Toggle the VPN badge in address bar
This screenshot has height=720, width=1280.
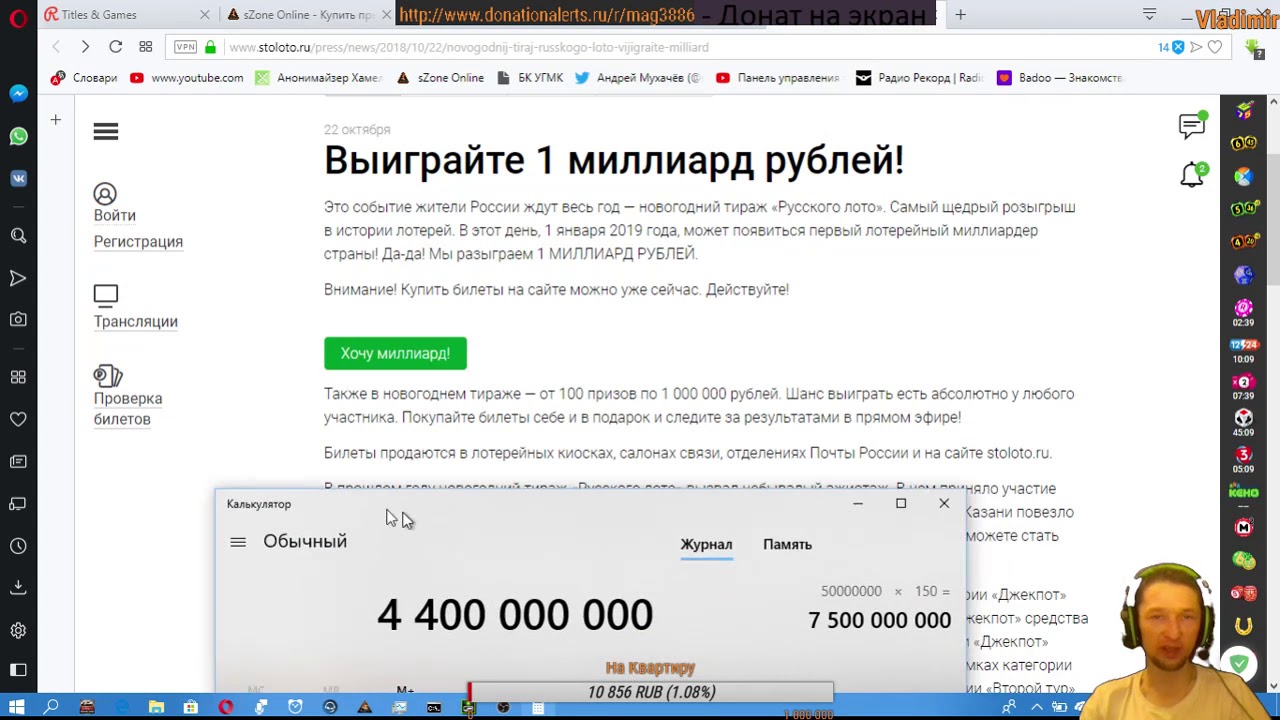pos(186,47)
